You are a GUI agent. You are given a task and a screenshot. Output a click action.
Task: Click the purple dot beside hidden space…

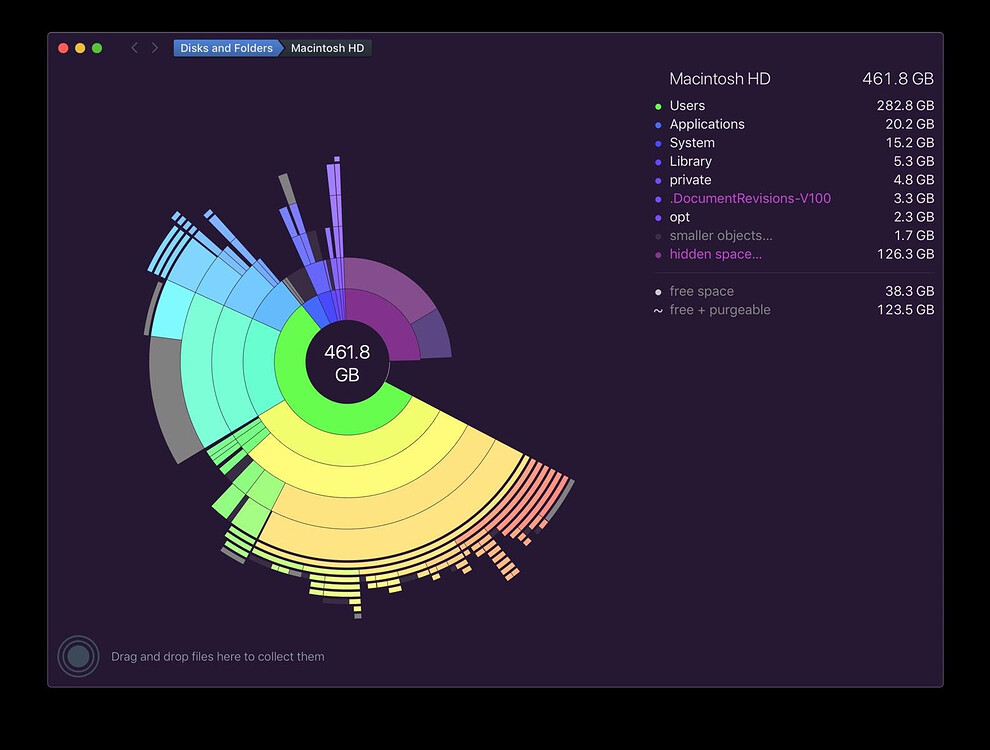(x=658, y=255)
